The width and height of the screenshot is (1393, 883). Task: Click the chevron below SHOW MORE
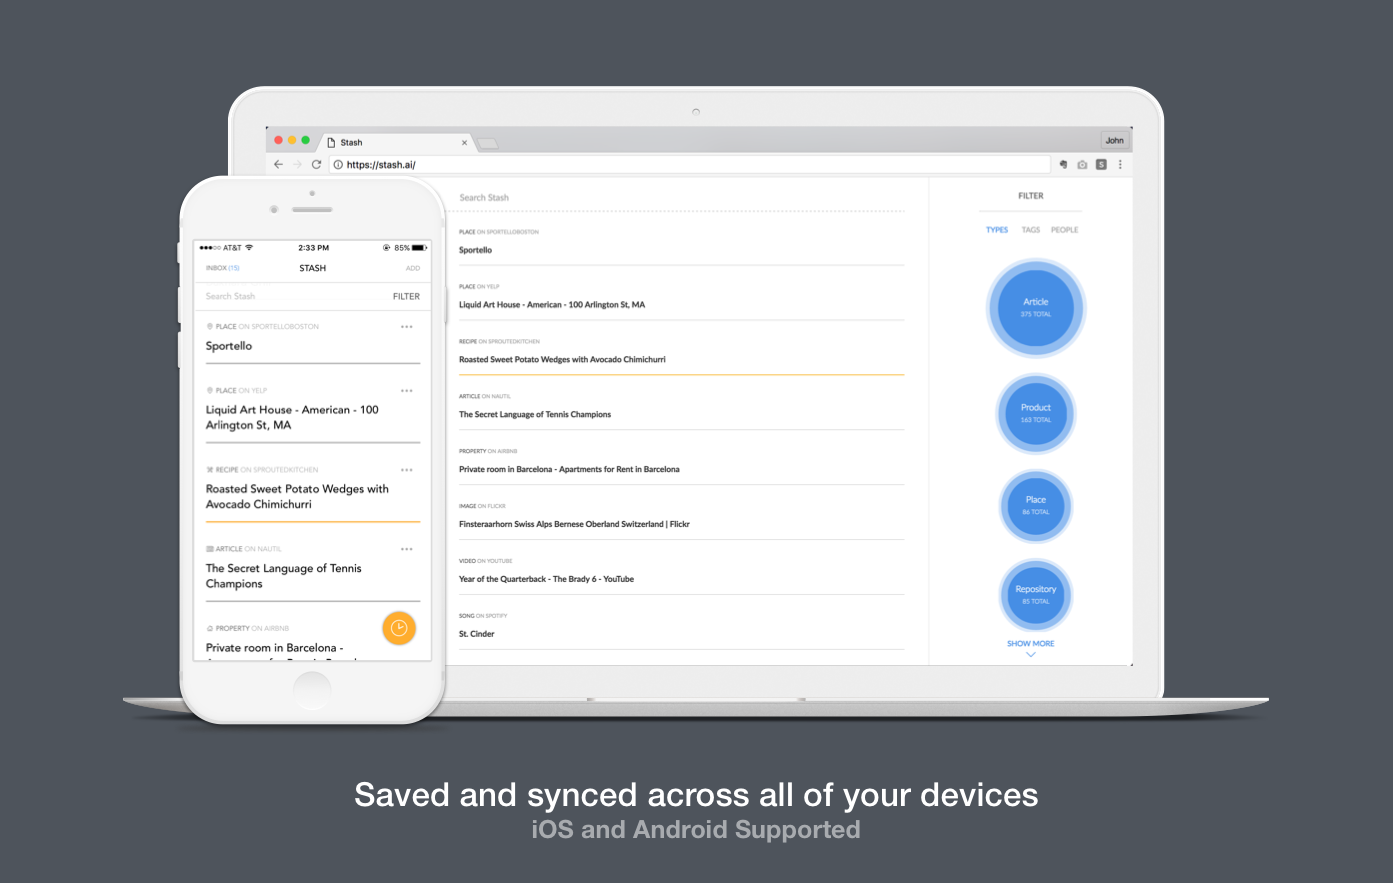[x=1031, y=655]
